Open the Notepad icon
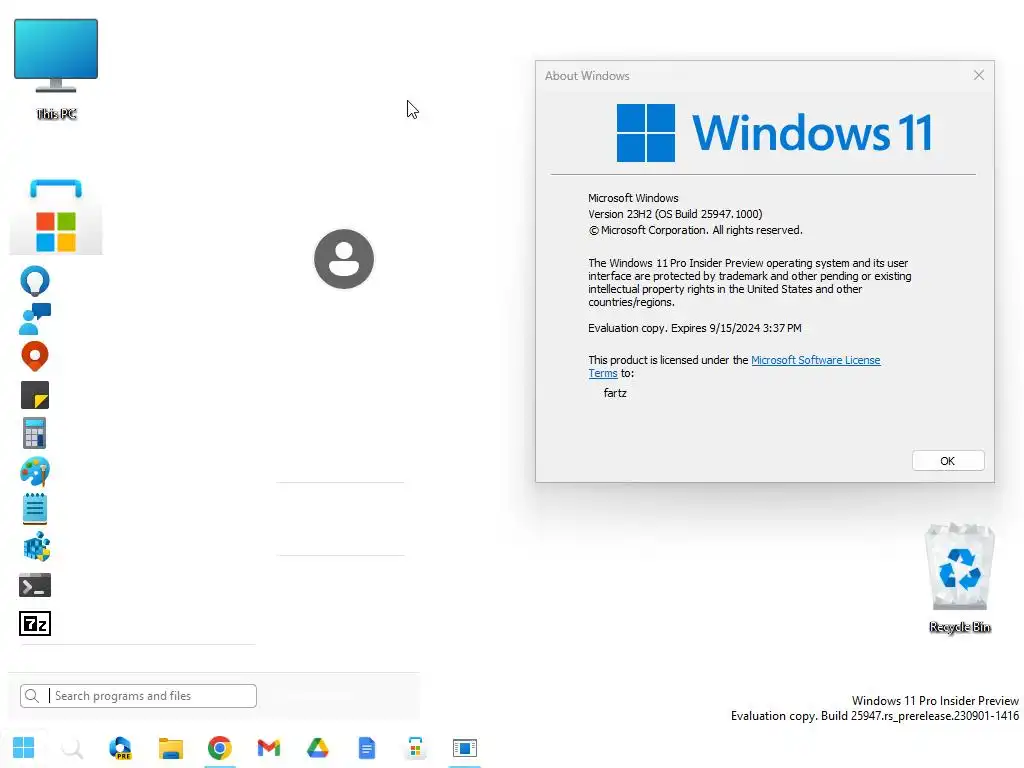The image size is (1024, 768). (35, 509)
